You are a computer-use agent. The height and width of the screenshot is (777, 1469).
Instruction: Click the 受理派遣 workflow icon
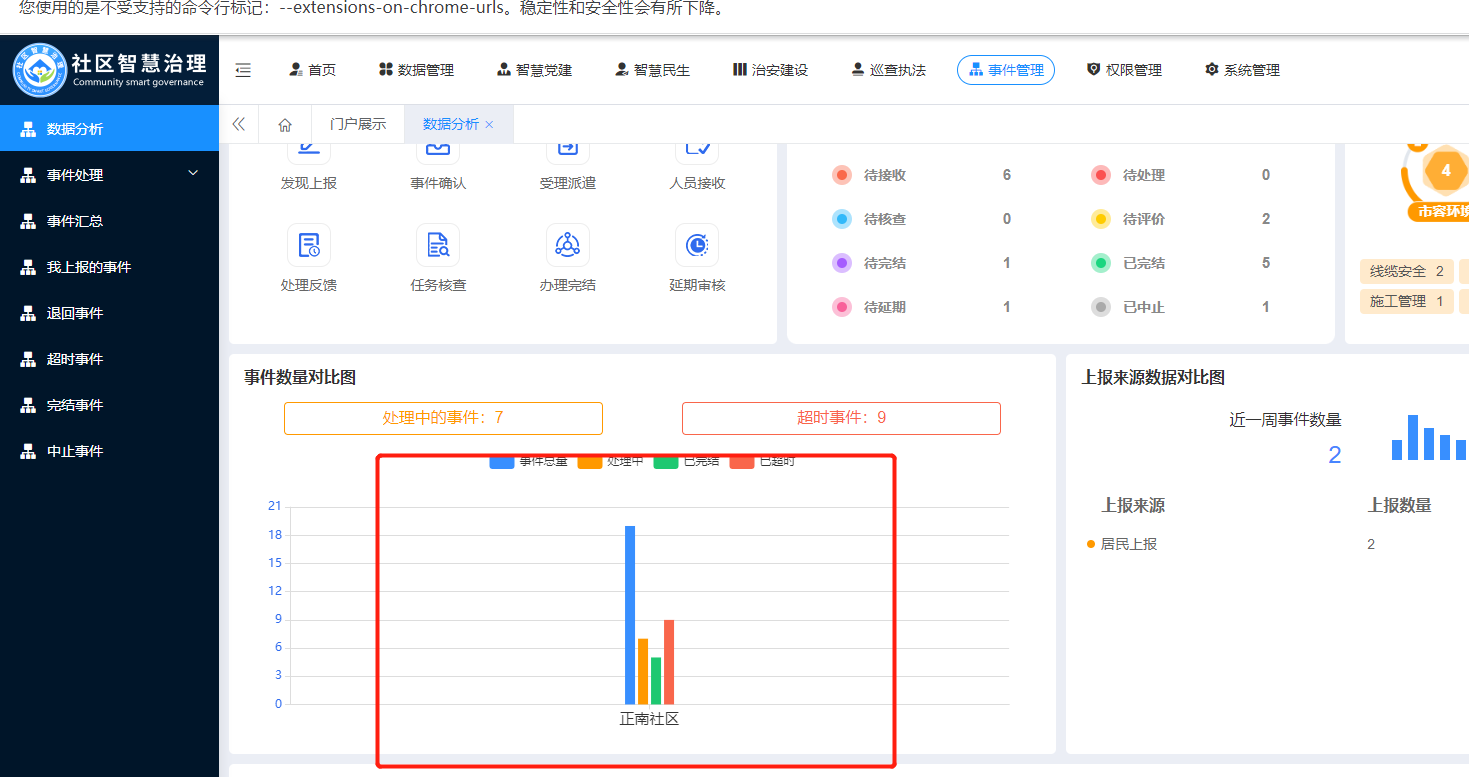point(568,154)
